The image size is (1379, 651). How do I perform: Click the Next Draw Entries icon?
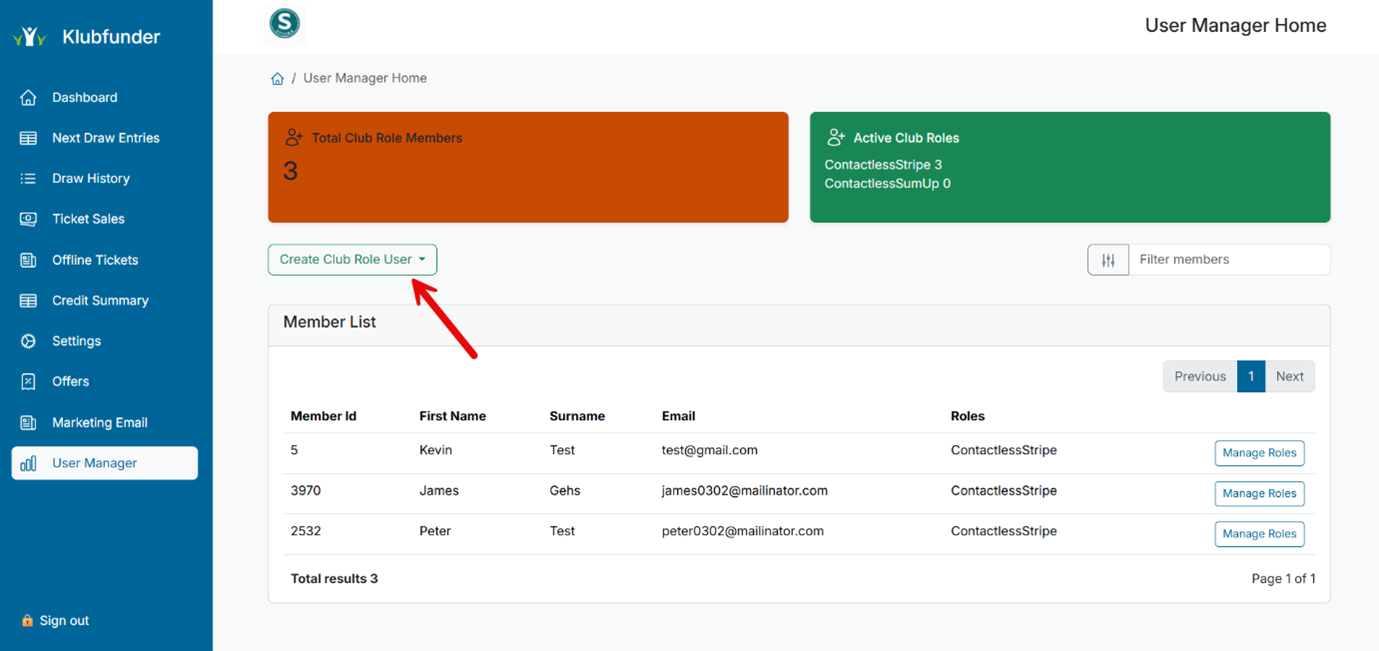click(x=28, y=138)
